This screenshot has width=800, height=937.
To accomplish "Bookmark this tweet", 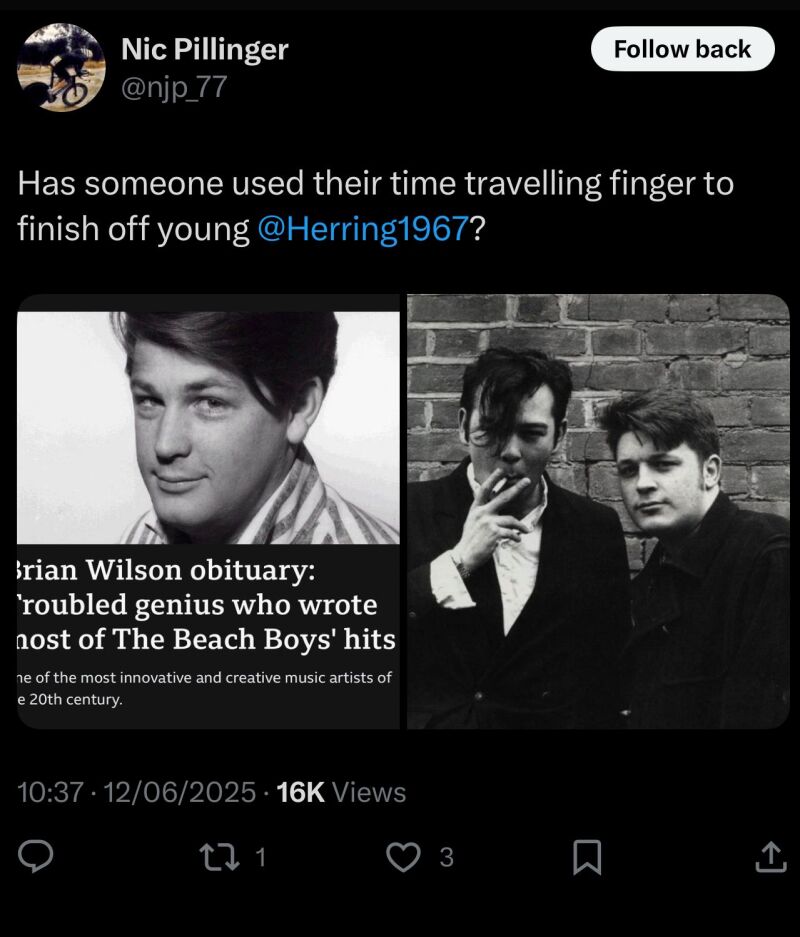I will coord(586,856).
